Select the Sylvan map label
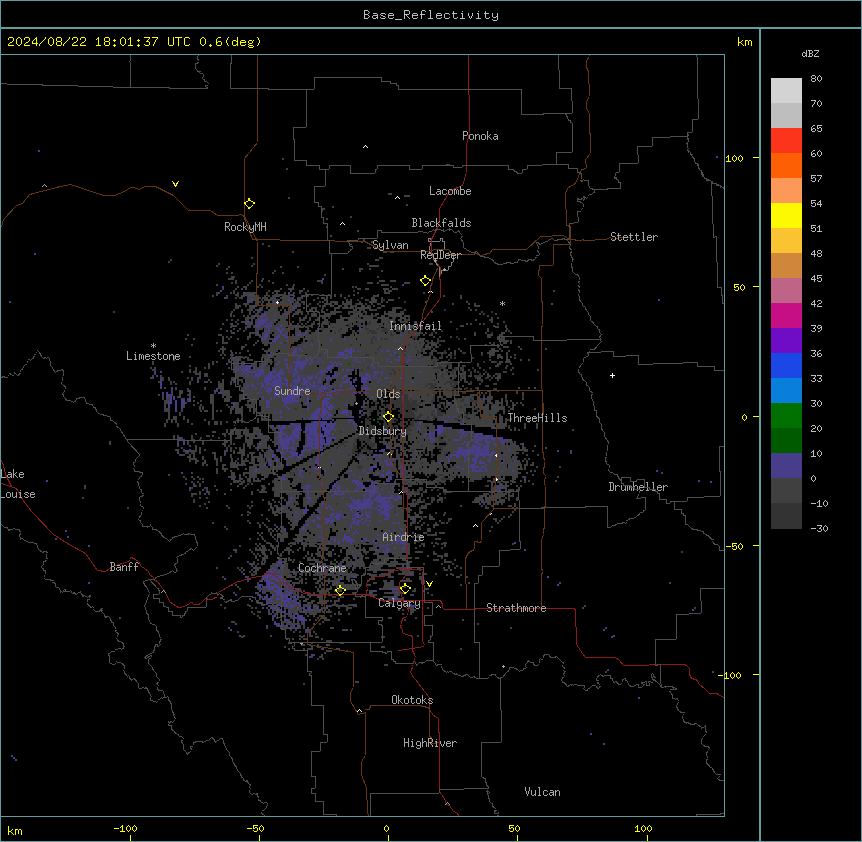The image size is (862, 842). (390, 245)
